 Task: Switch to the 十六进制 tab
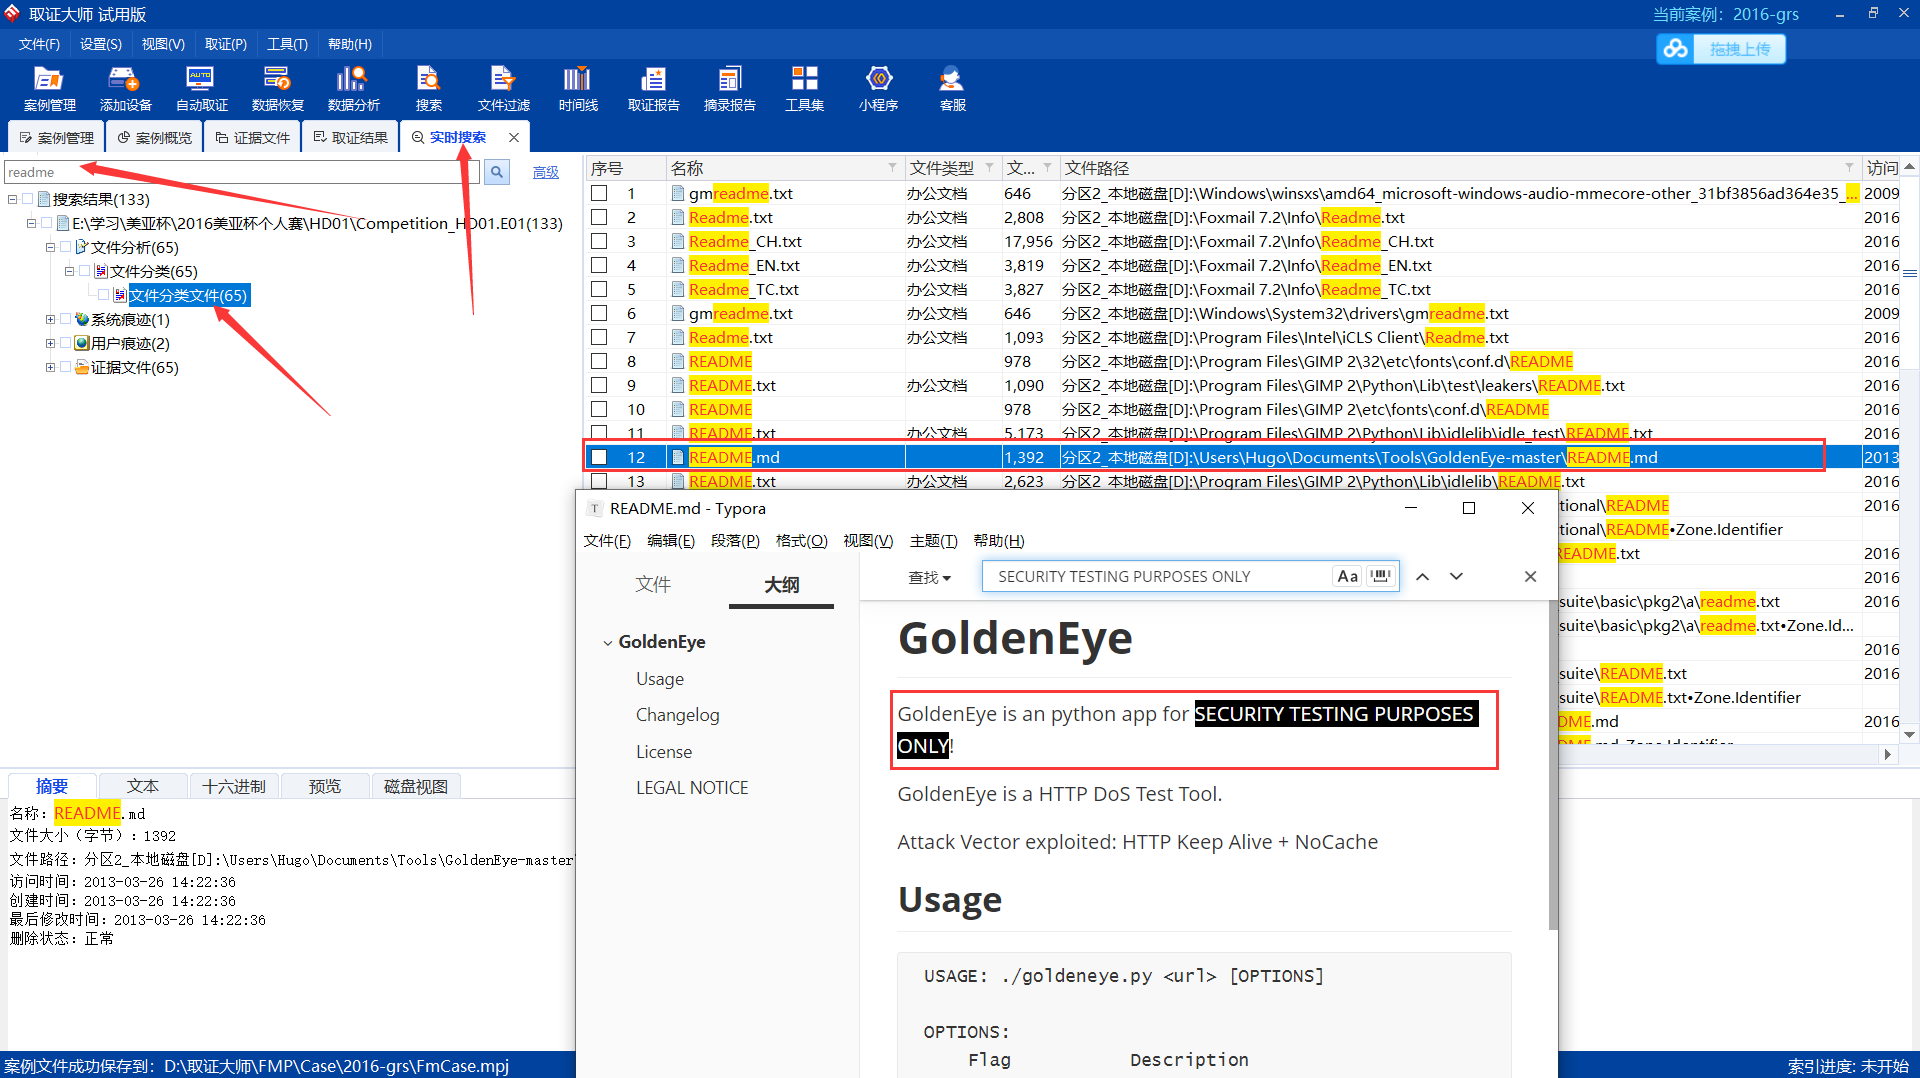pos(234,787)
